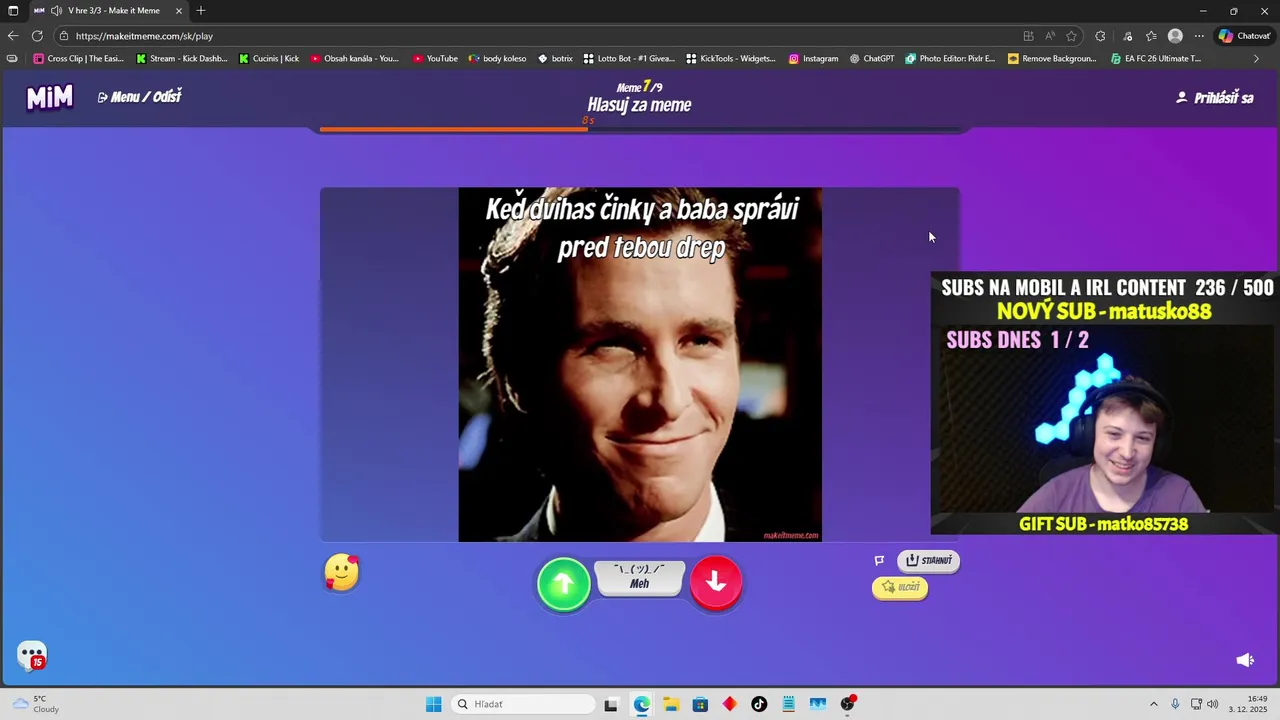Open the weather widget 5°C Cloudy
The width and height of the screenshot is (1280, 720).
pos(36,704)
